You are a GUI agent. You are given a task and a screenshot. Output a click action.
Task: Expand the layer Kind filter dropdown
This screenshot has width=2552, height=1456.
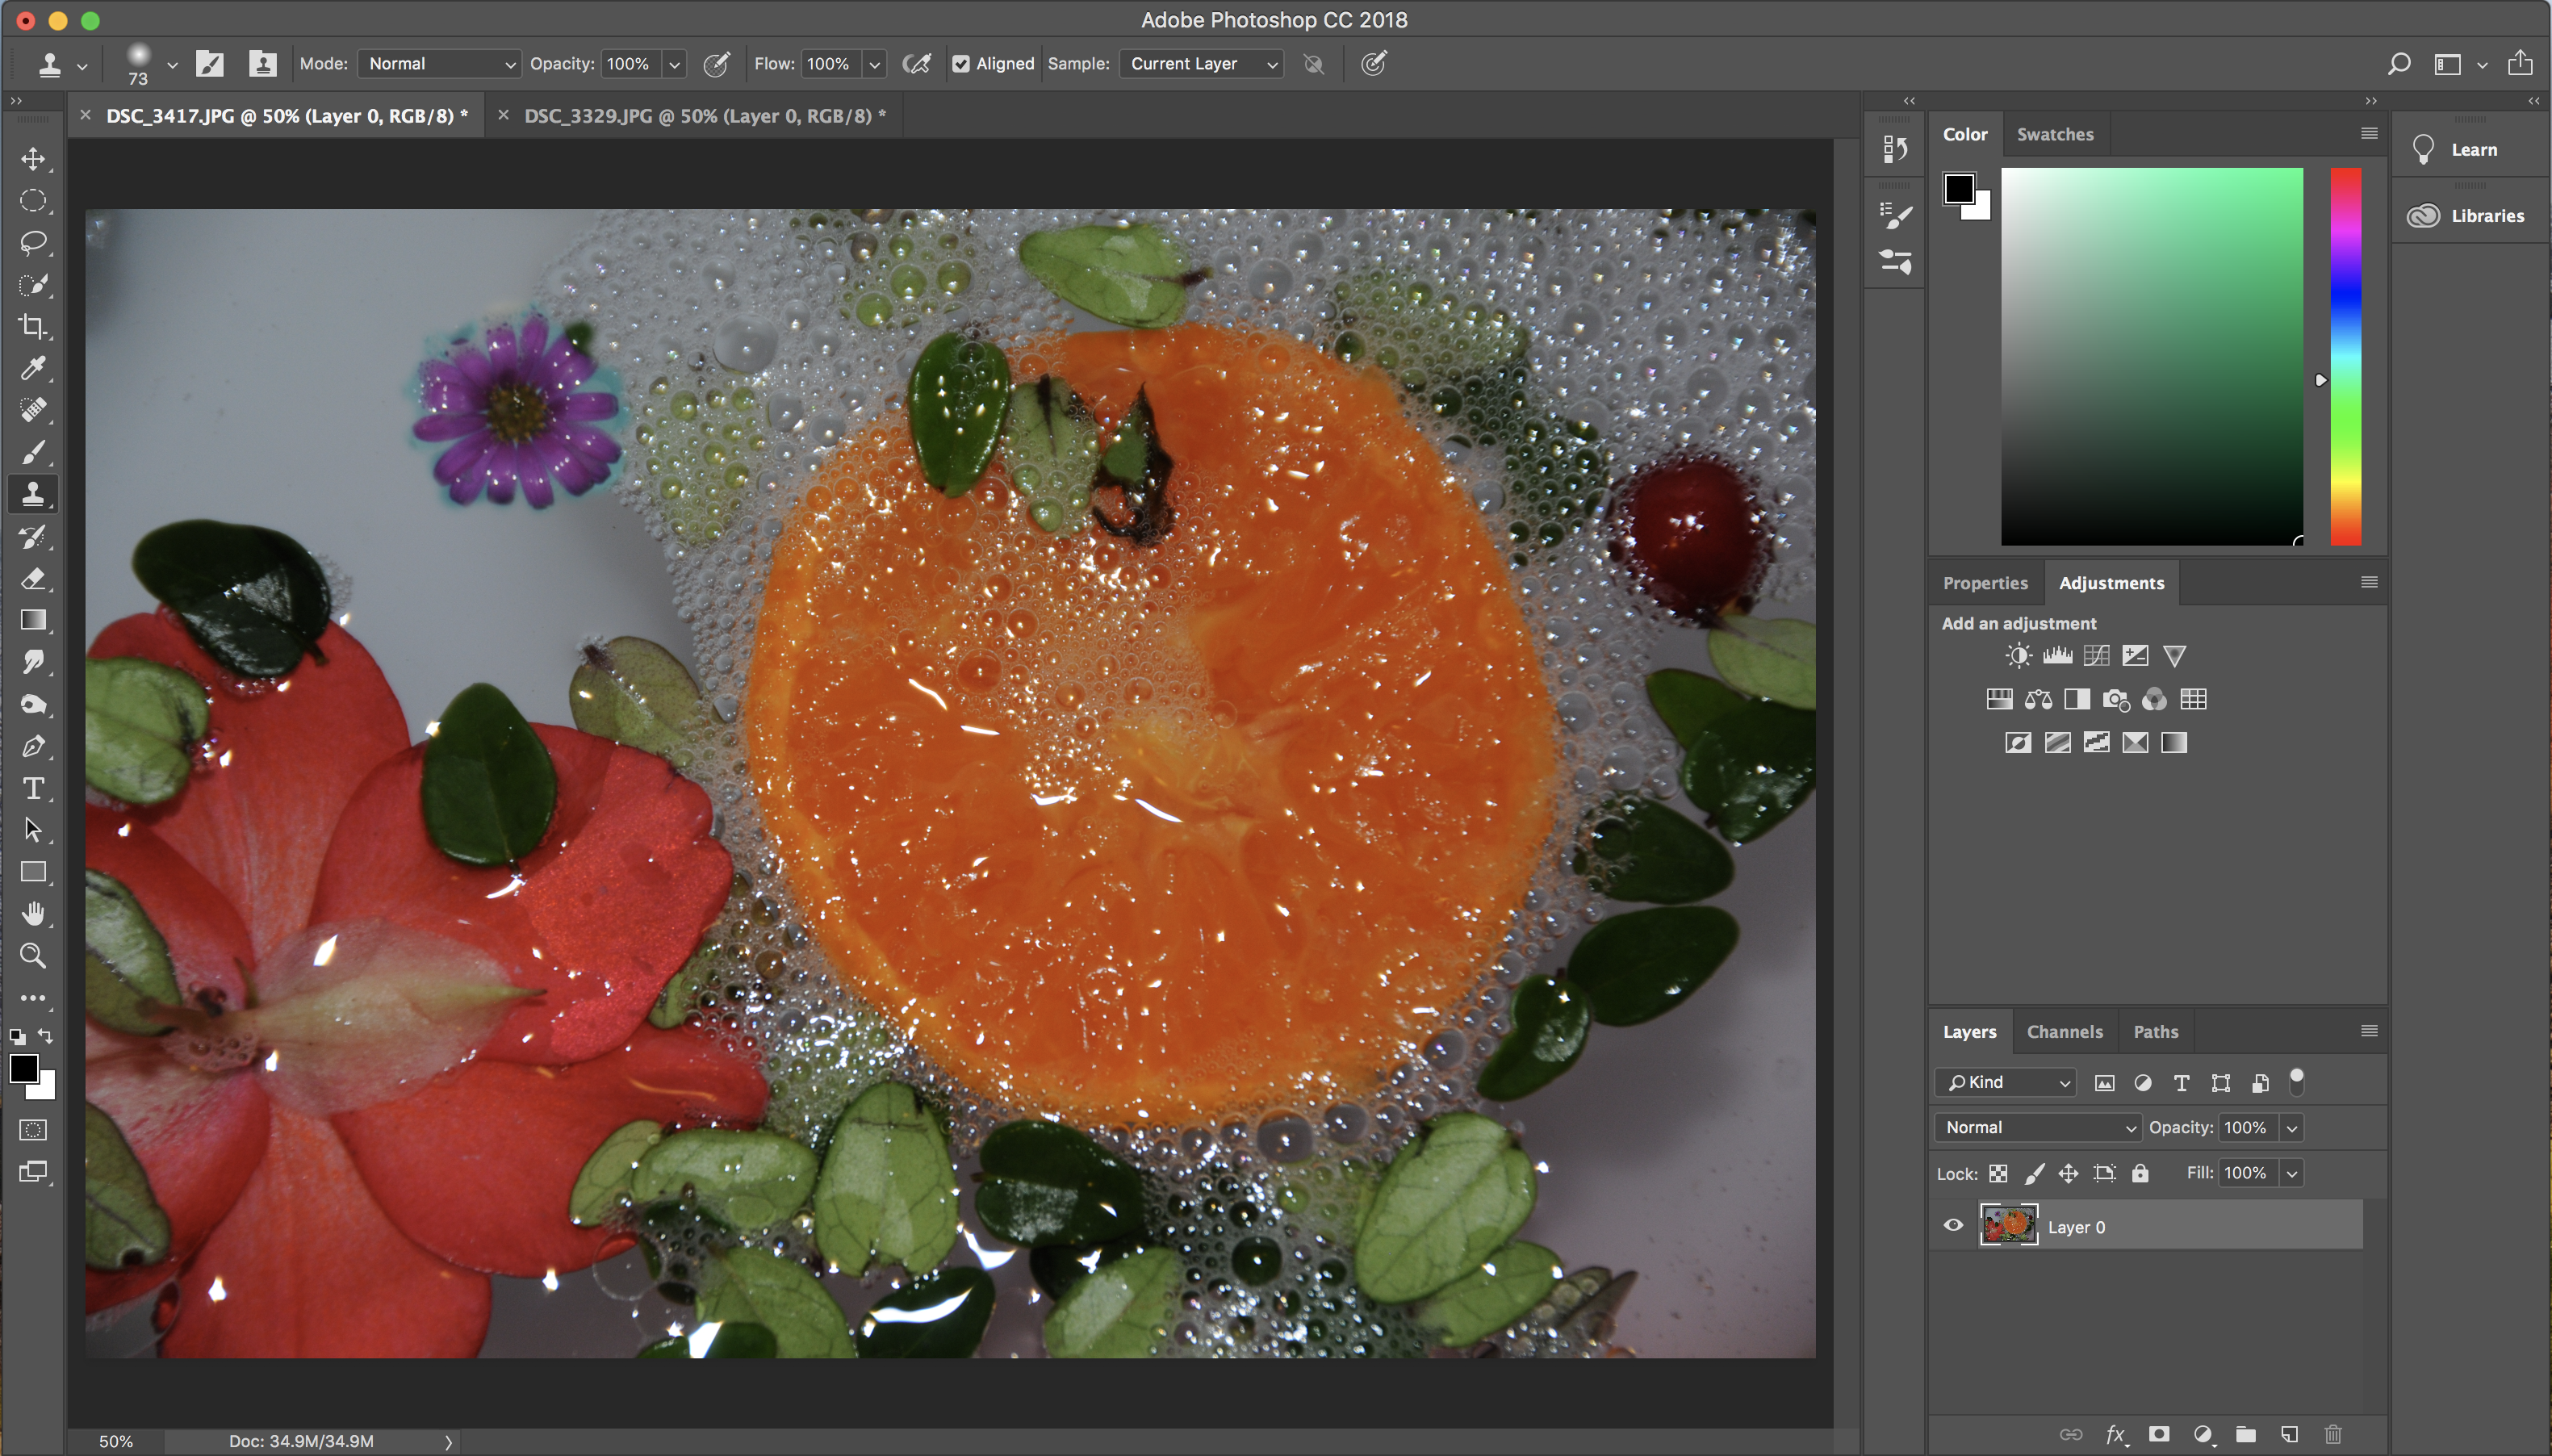point(2005,1082)
